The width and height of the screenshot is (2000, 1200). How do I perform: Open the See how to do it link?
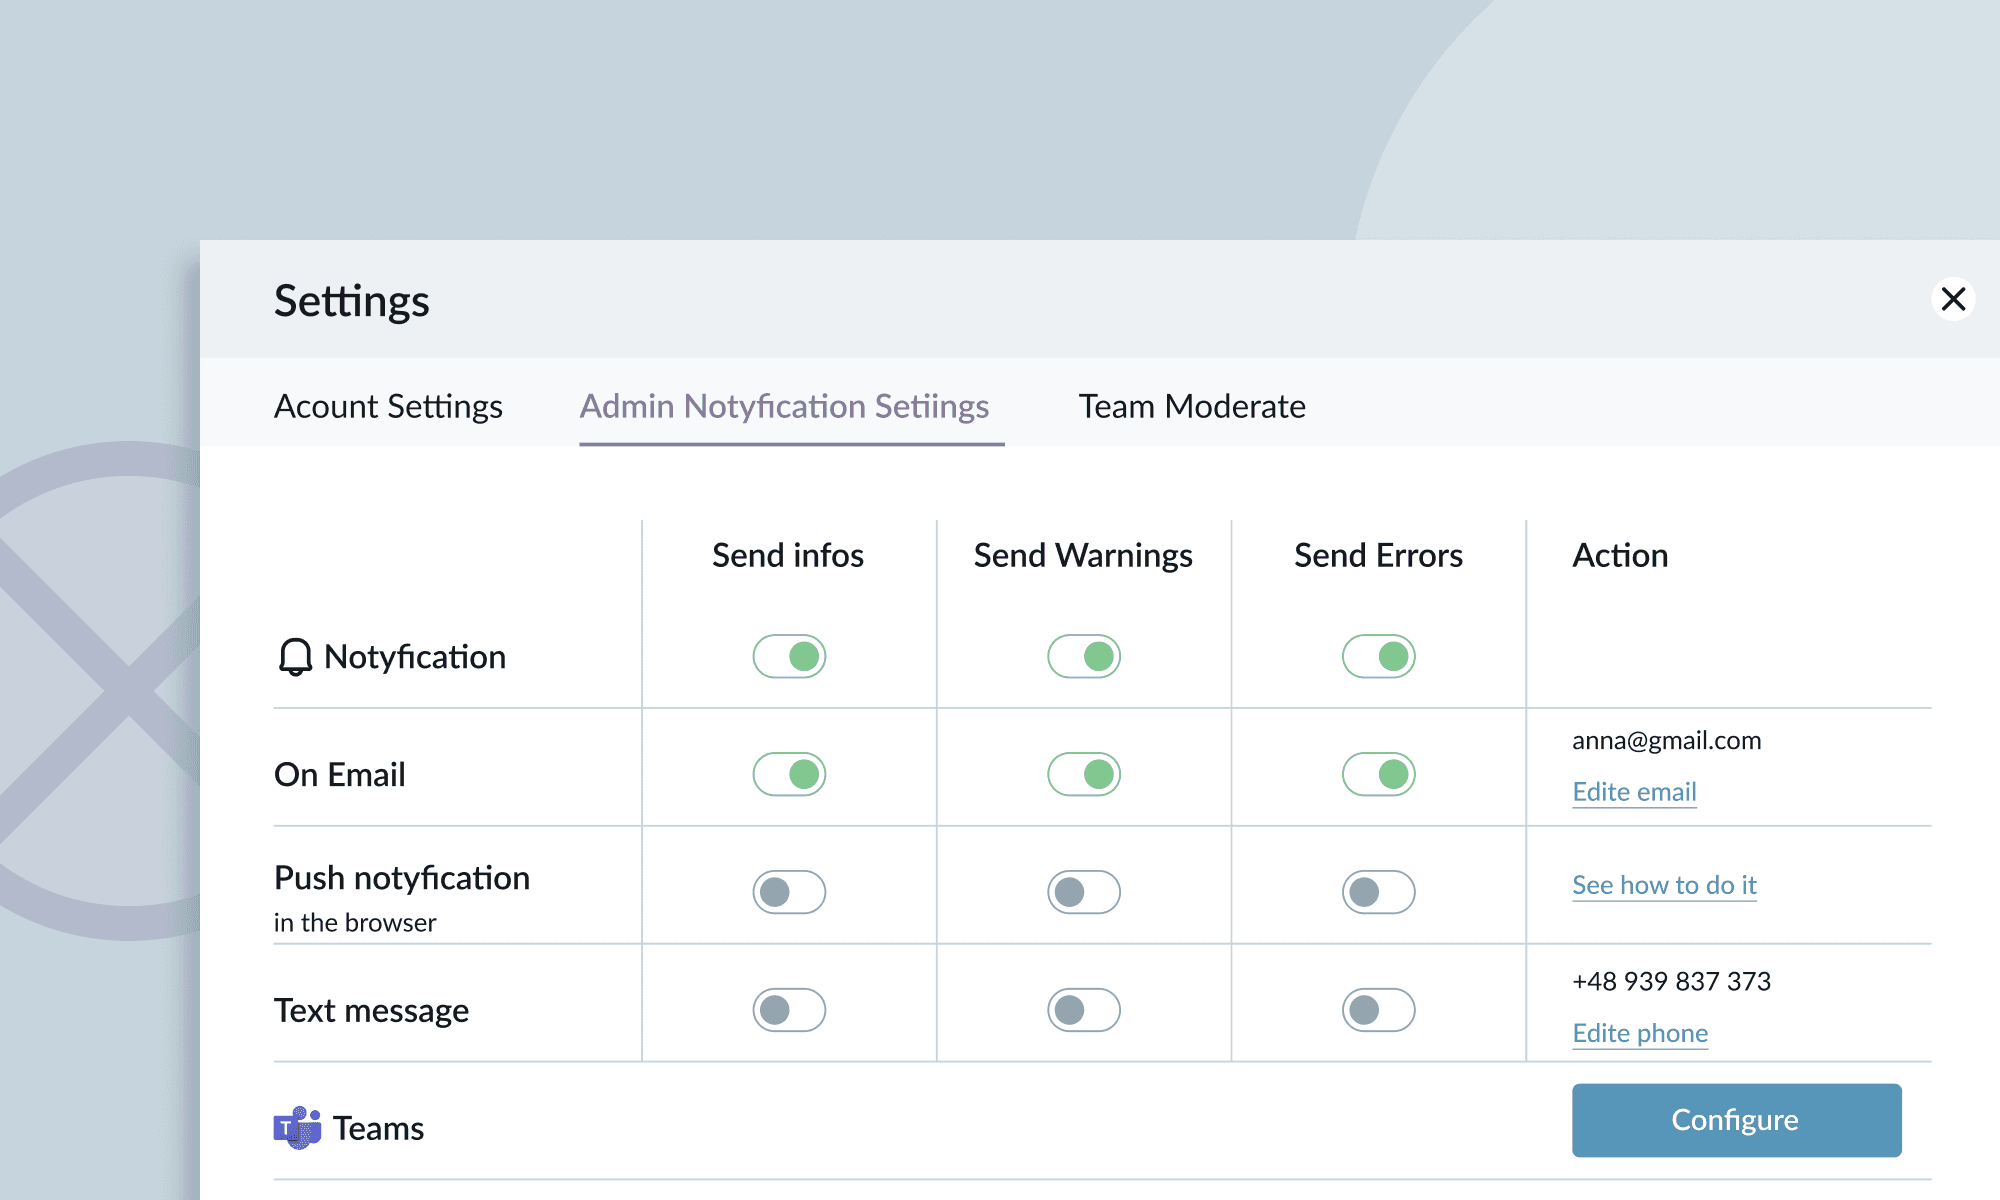point(1664,885)
